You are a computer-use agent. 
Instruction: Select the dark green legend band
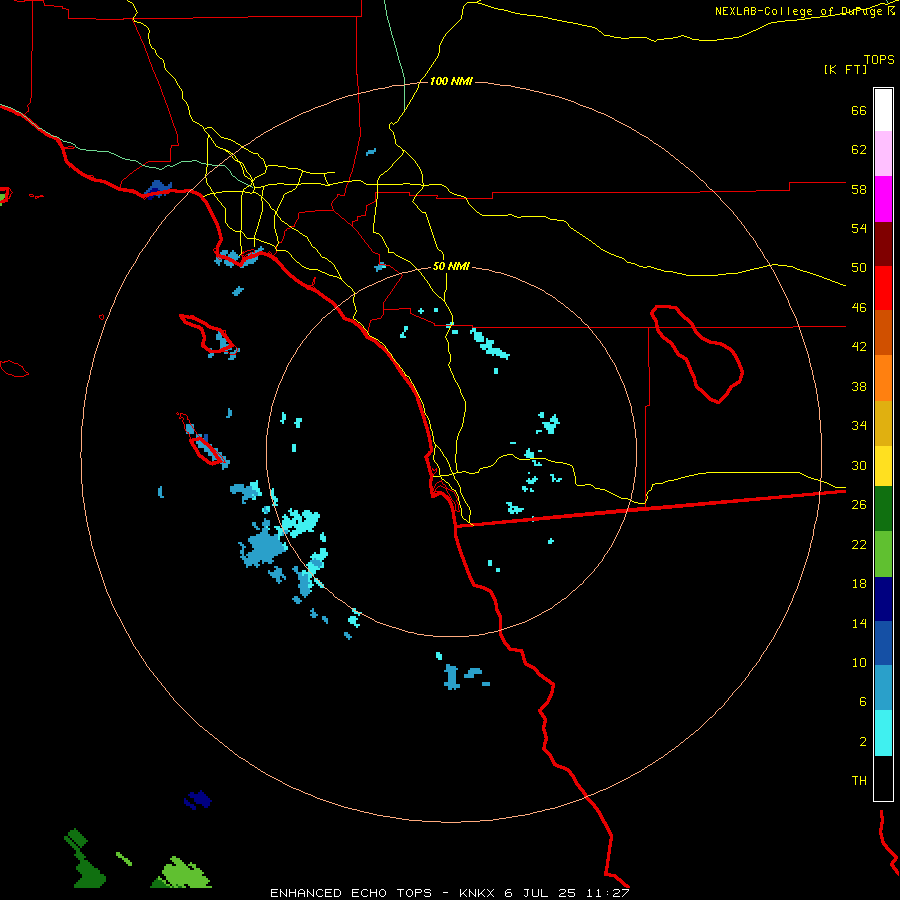click(883, 509)
